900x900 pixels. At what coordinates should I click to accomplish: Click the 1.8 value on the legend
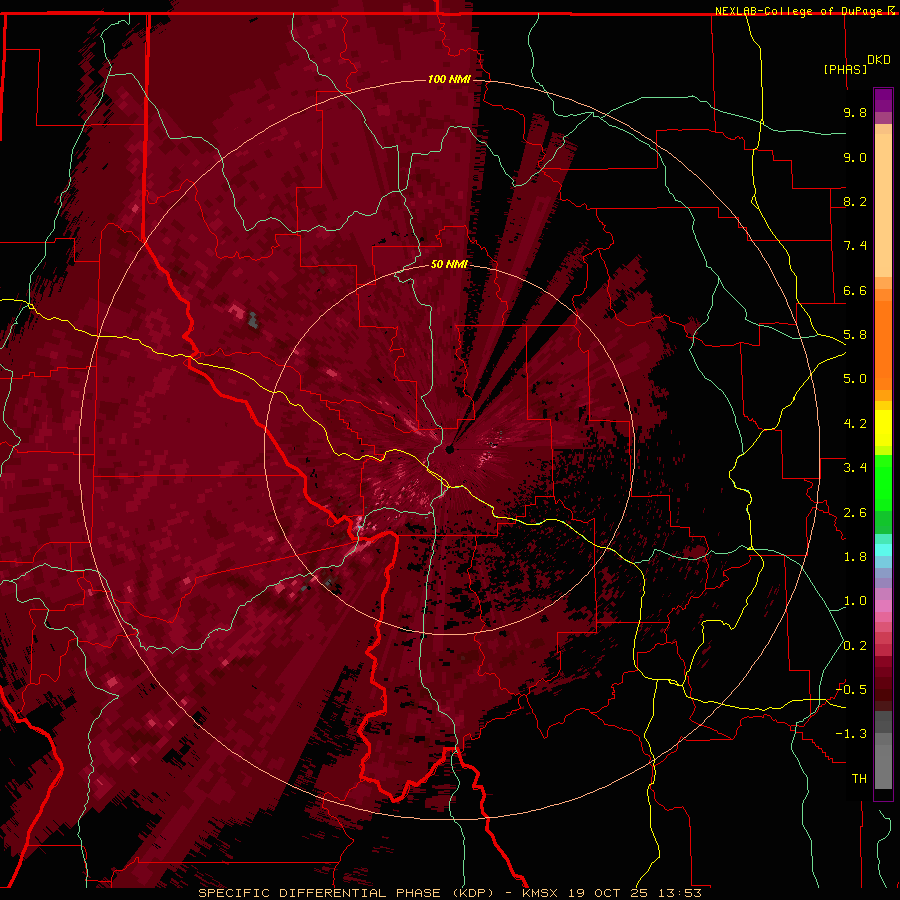coord(855,557)
